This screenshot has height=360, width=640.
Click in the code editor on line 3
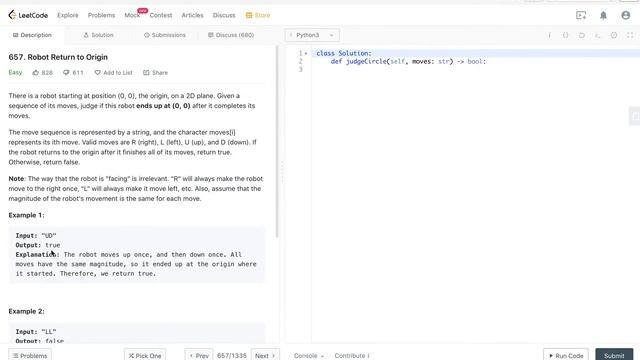476,69
